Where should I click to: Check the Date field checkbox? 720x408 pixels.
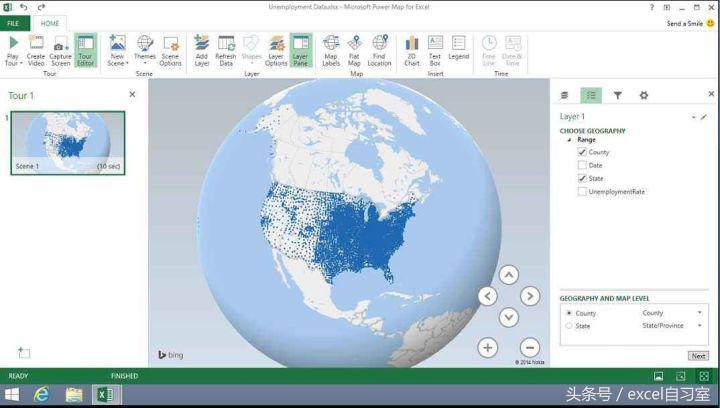point(582,165)
